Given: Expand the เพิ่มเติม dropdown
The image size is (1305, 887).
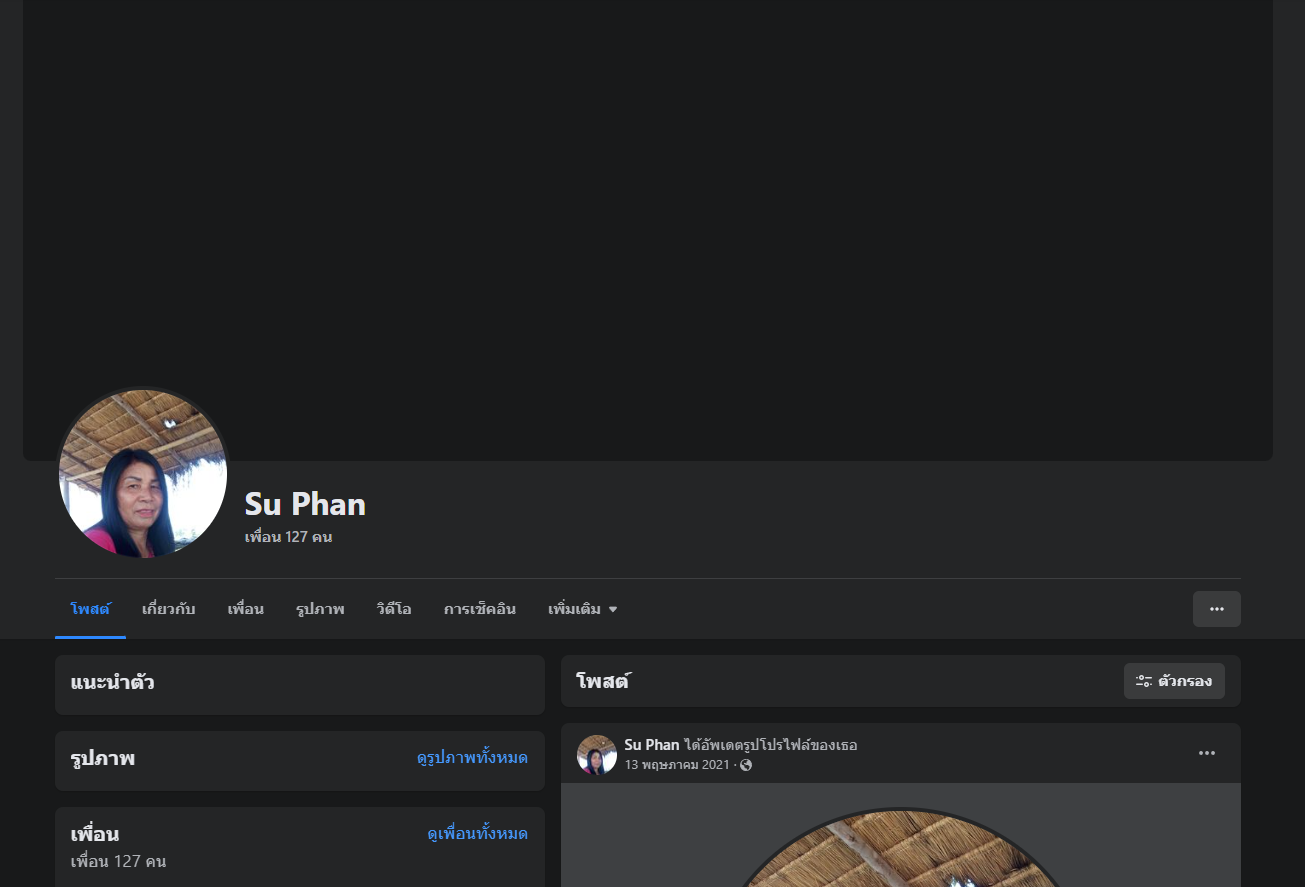Looking at the screenshot, I should coord(583,609).
